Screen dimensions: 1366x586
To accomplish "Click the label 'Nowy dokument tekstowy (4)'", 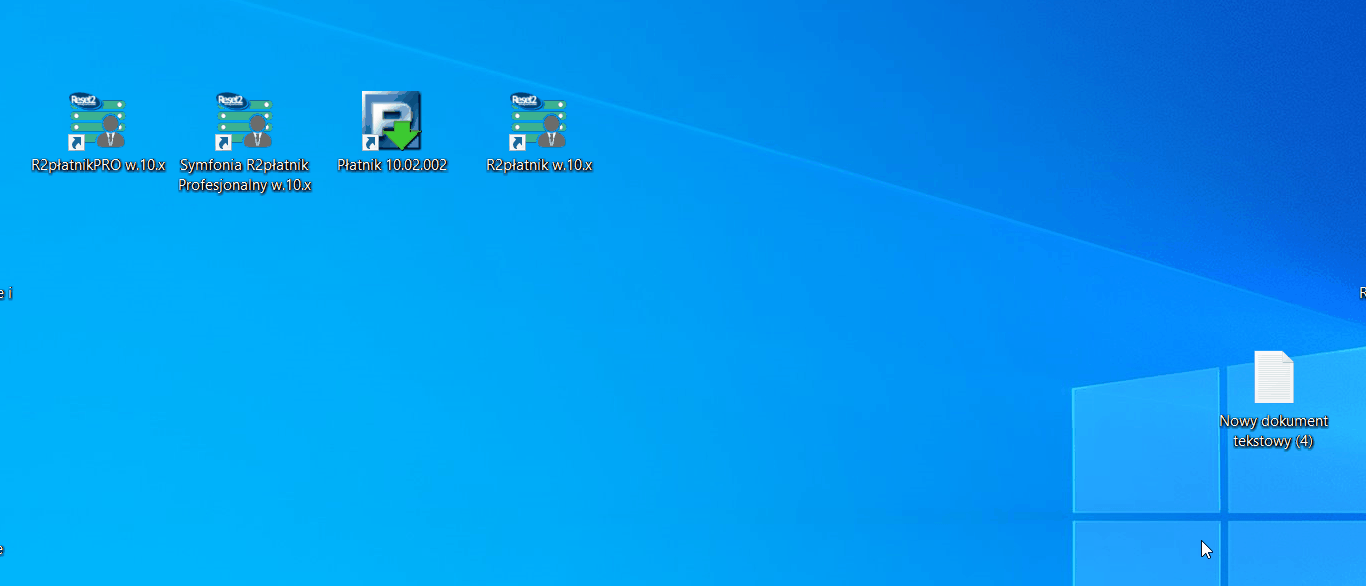I will [x=1274, y=431].
